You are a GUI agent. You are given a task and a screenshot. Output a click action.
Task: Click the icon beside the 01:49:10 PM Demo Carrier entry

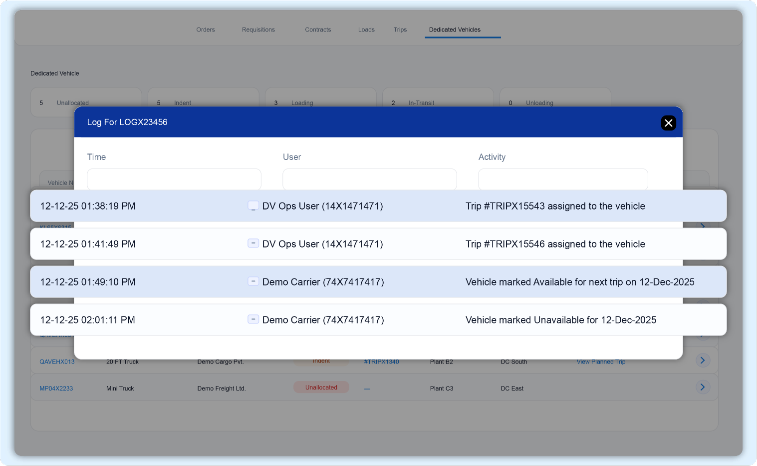252,282
